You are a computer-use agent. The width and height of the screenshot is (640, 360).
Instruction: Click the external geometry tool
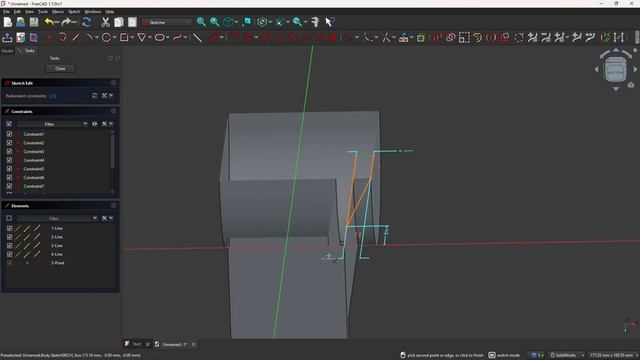tap(404, 38)
